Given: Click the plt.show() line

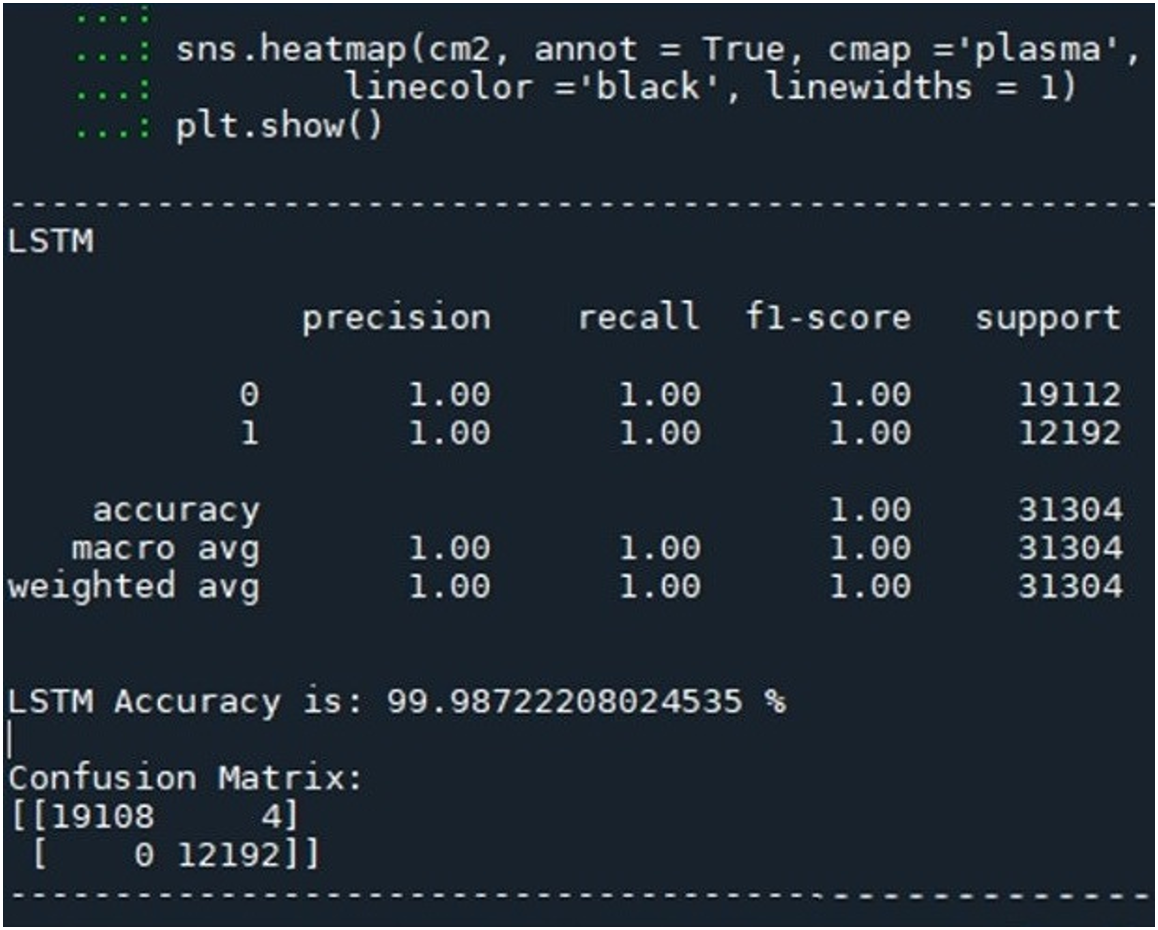Looking at the screenshot, I should pos(279,128).
